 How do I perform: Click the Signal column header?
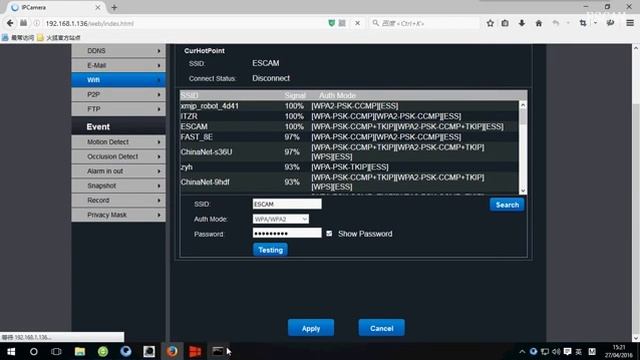coord(295,96)
